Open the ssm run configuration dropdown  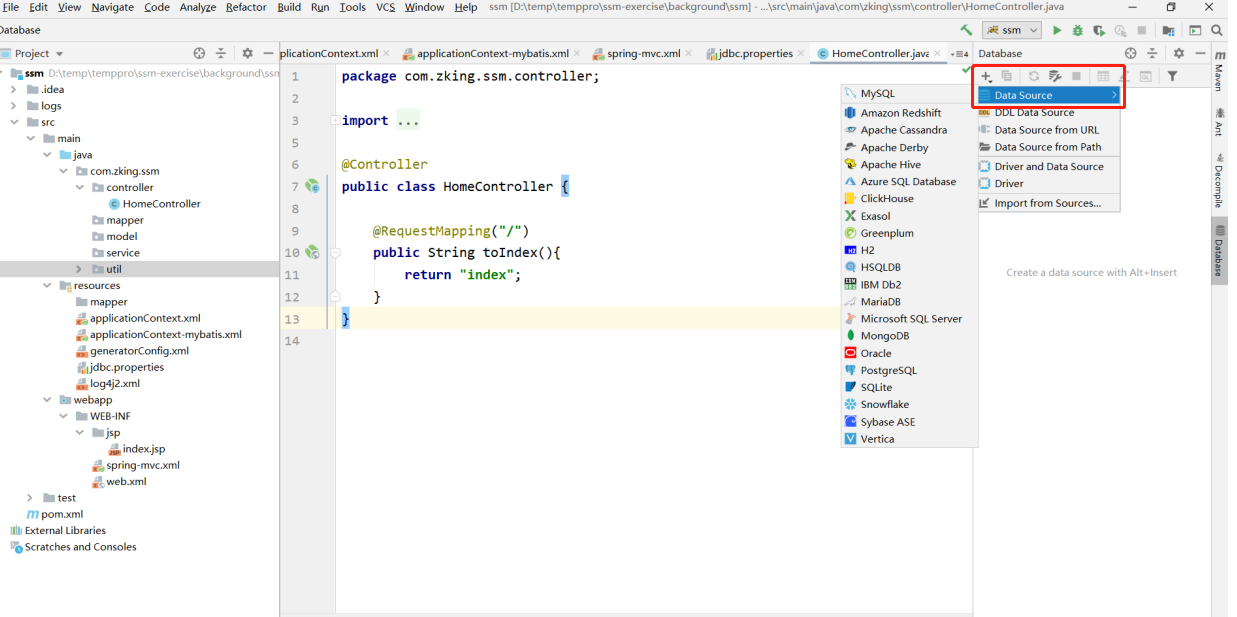coord(1013,30)
